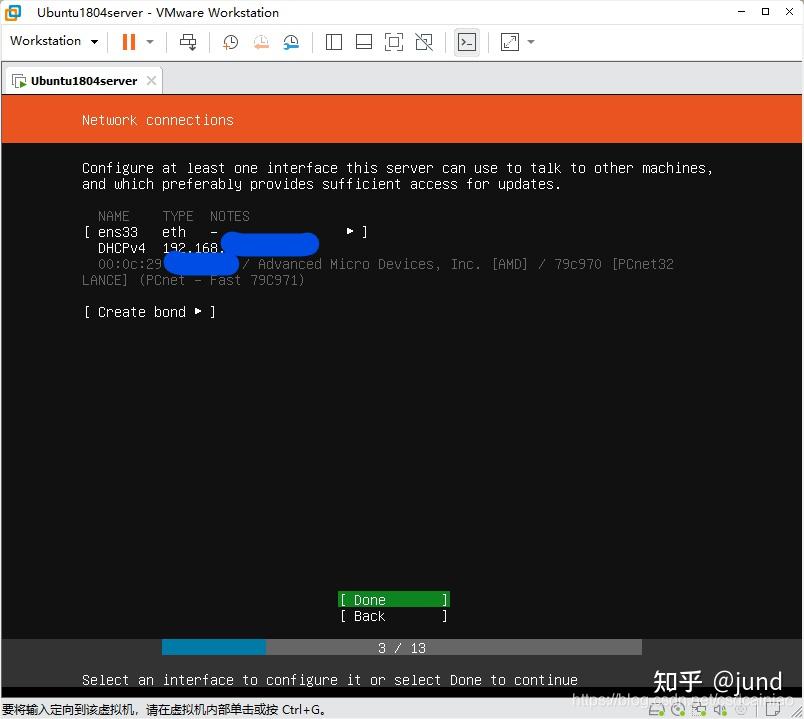This screenshot has width=804, height=719.
Task: Open the suspend button's dropdown arrow
Action: click(x=148, y=41)
